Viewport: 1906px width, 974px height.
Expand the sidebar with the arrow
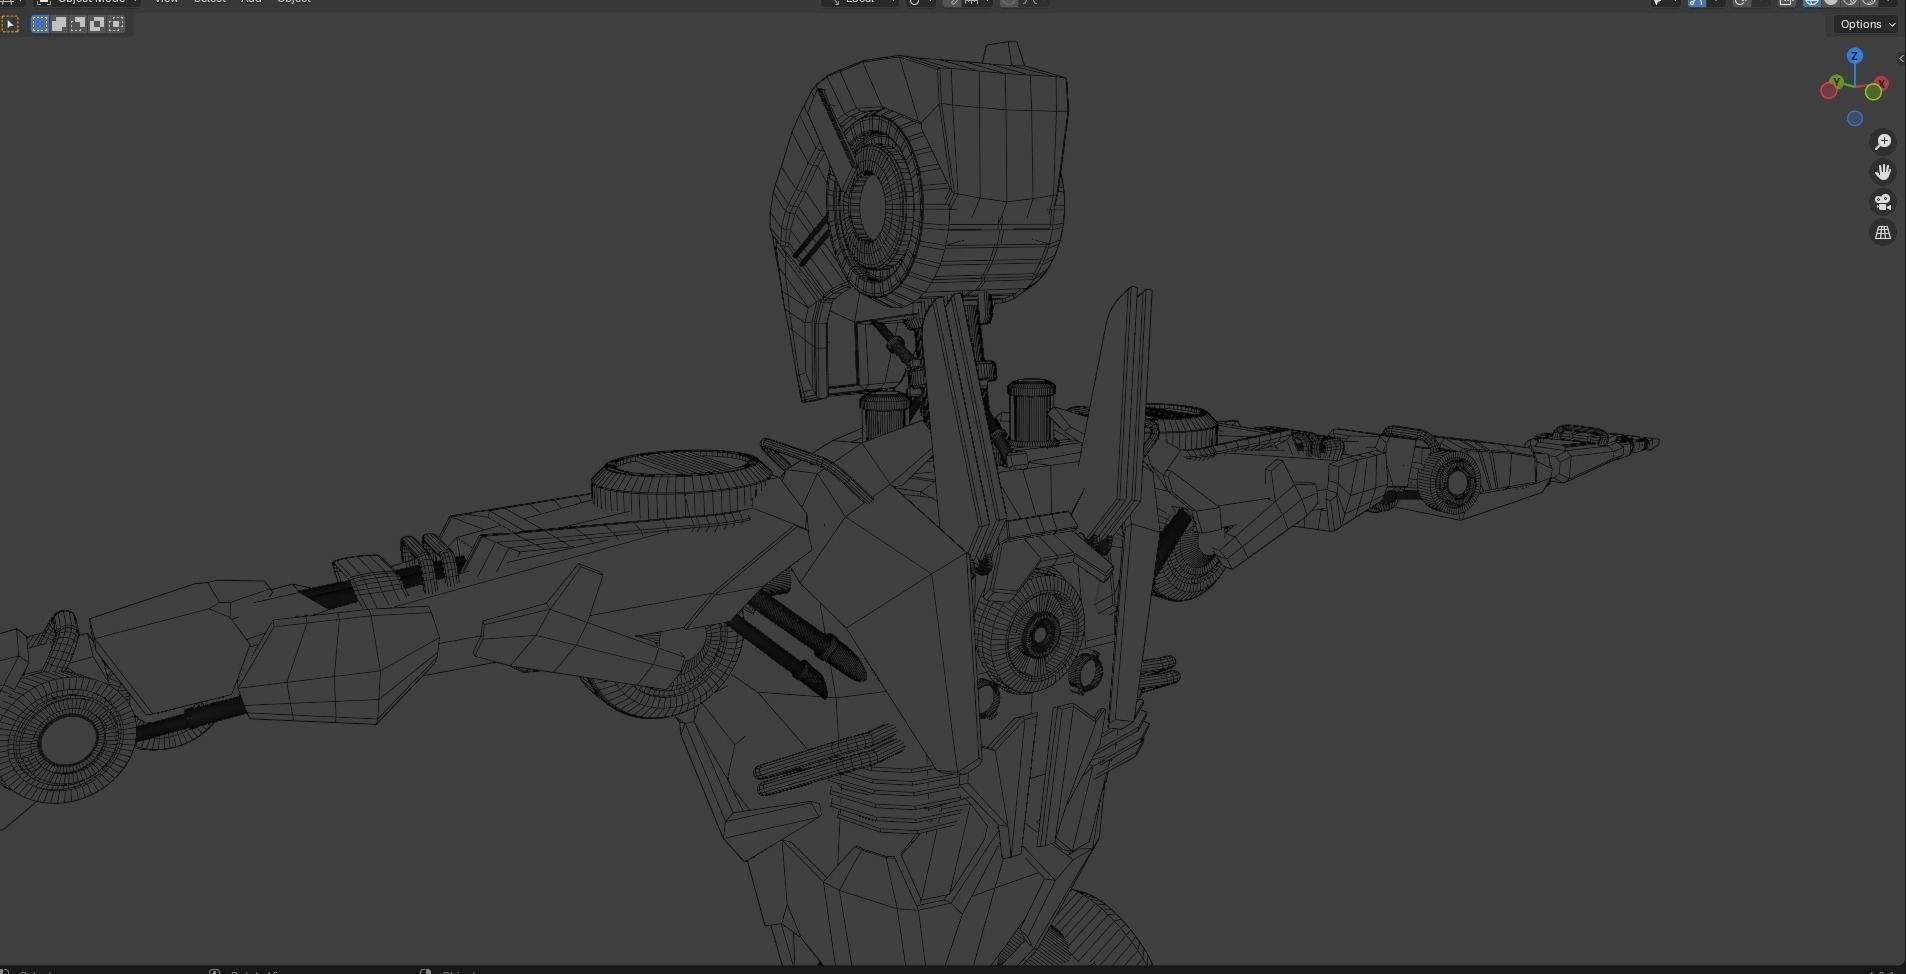click(1900, 59)
